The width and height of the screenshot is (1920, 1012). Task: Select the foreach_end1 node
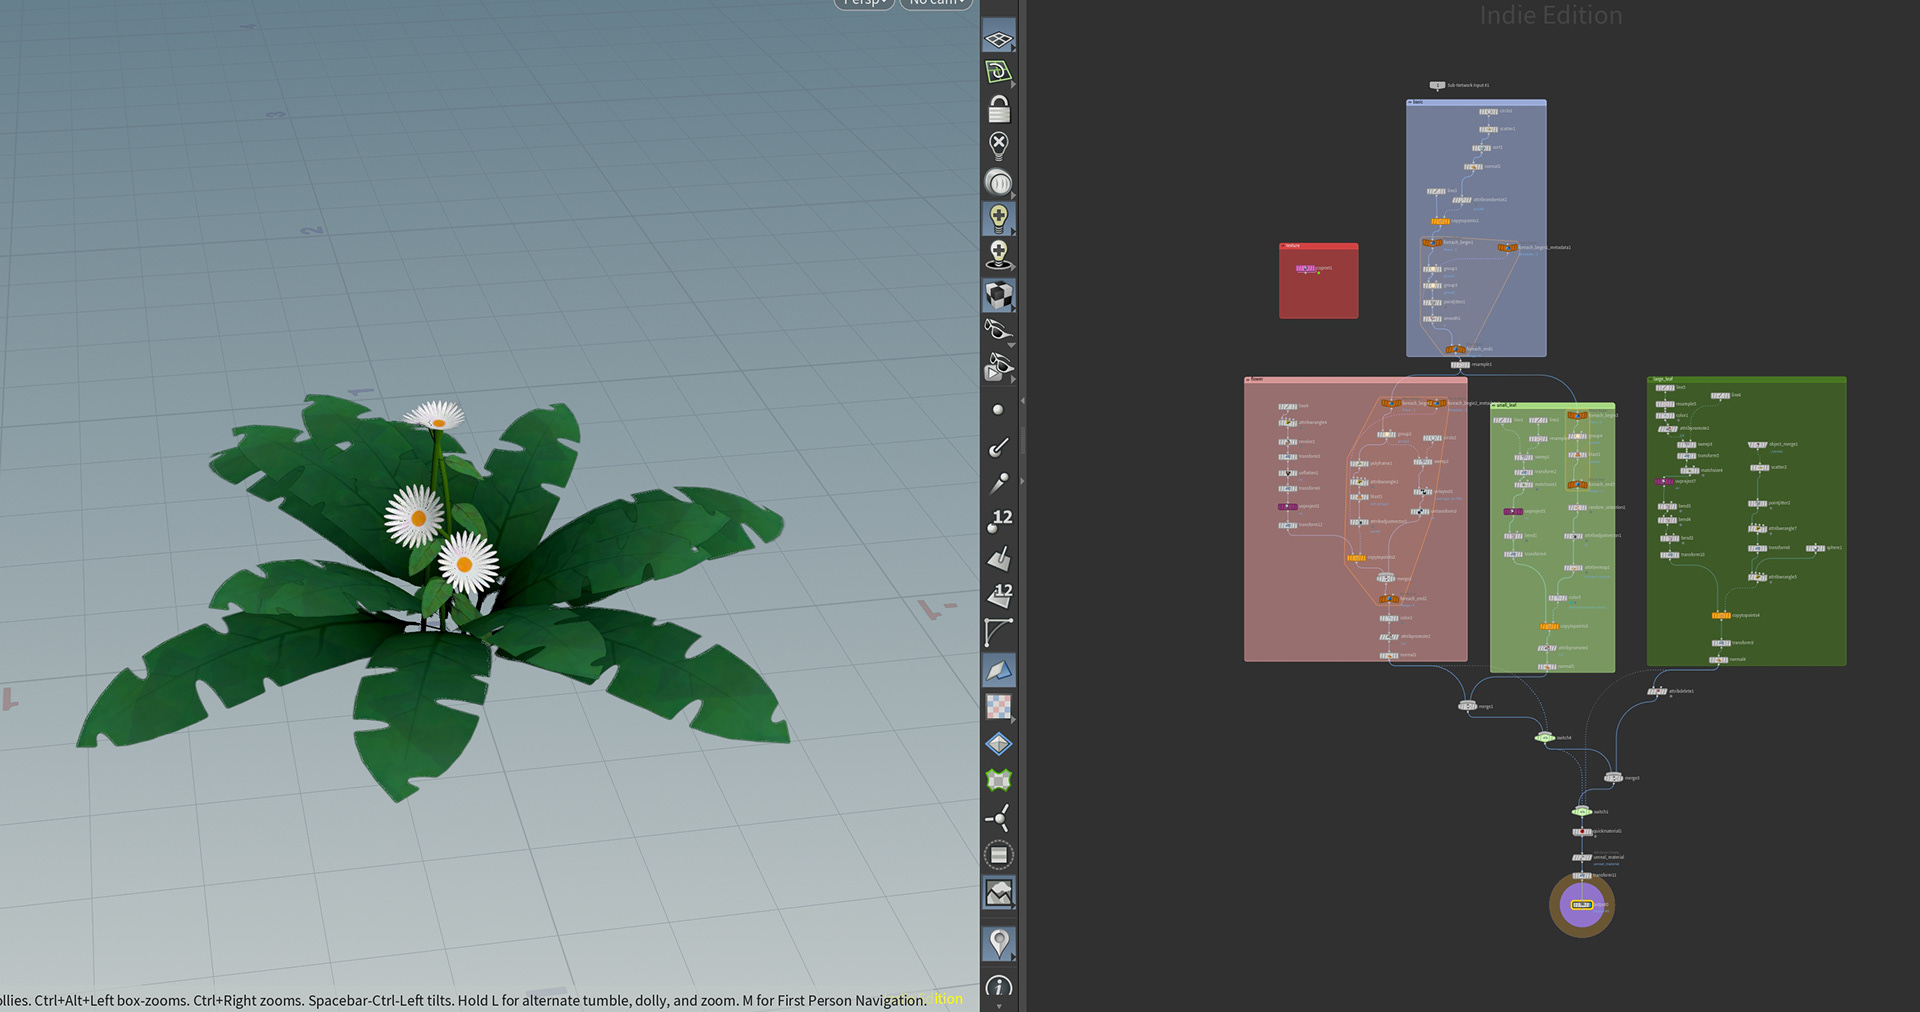point(1455,349)
